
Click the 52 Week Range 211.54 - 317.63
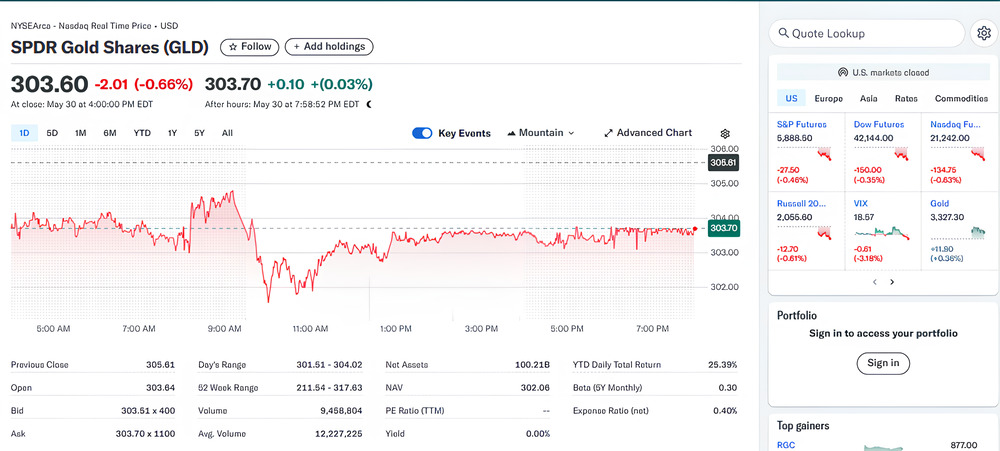329,388
